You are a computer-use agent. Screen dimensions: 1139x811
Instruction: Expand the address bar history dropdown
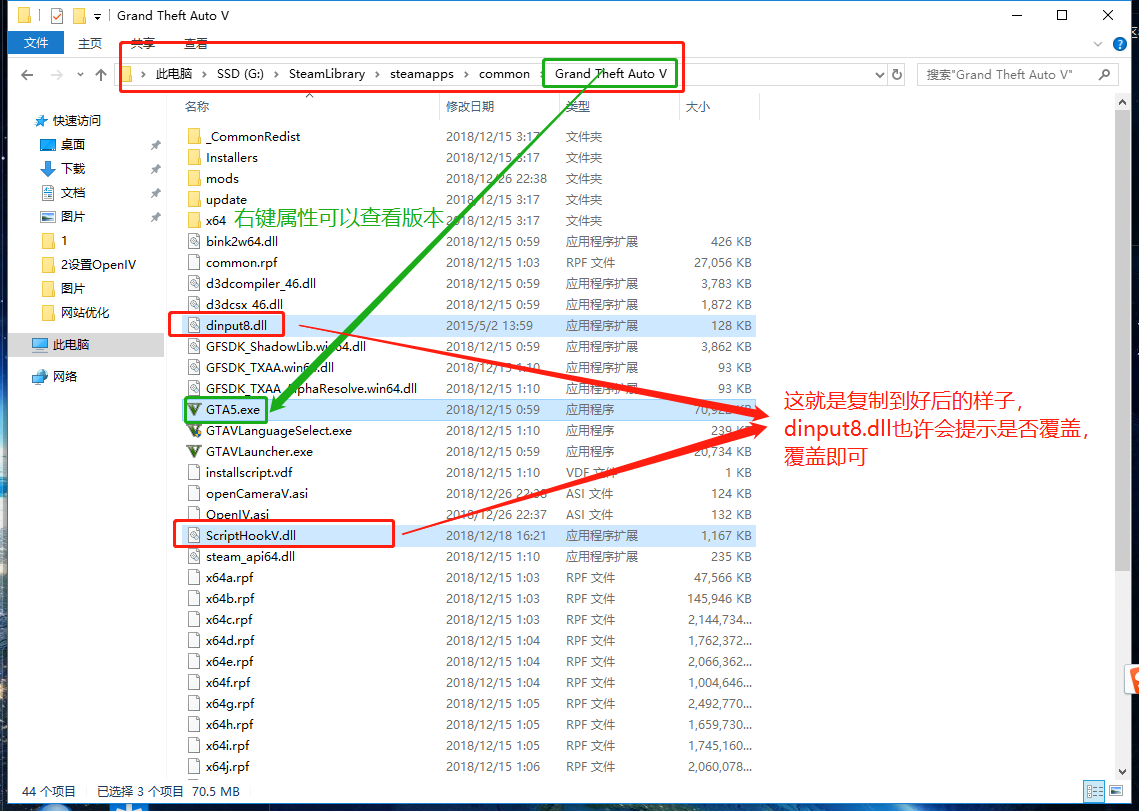(x=880, y=75)
